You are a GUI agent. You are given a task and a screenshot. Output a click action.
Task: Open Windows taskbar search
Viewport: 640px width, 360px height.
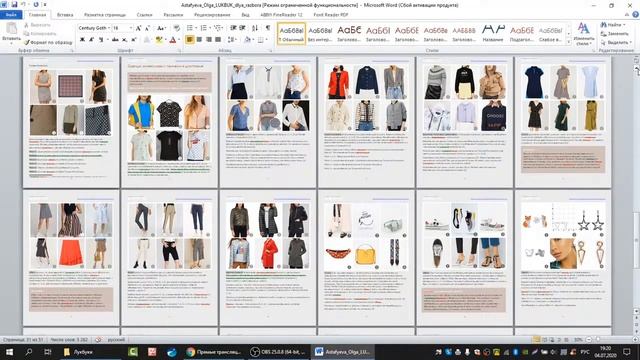coord(29,351)
